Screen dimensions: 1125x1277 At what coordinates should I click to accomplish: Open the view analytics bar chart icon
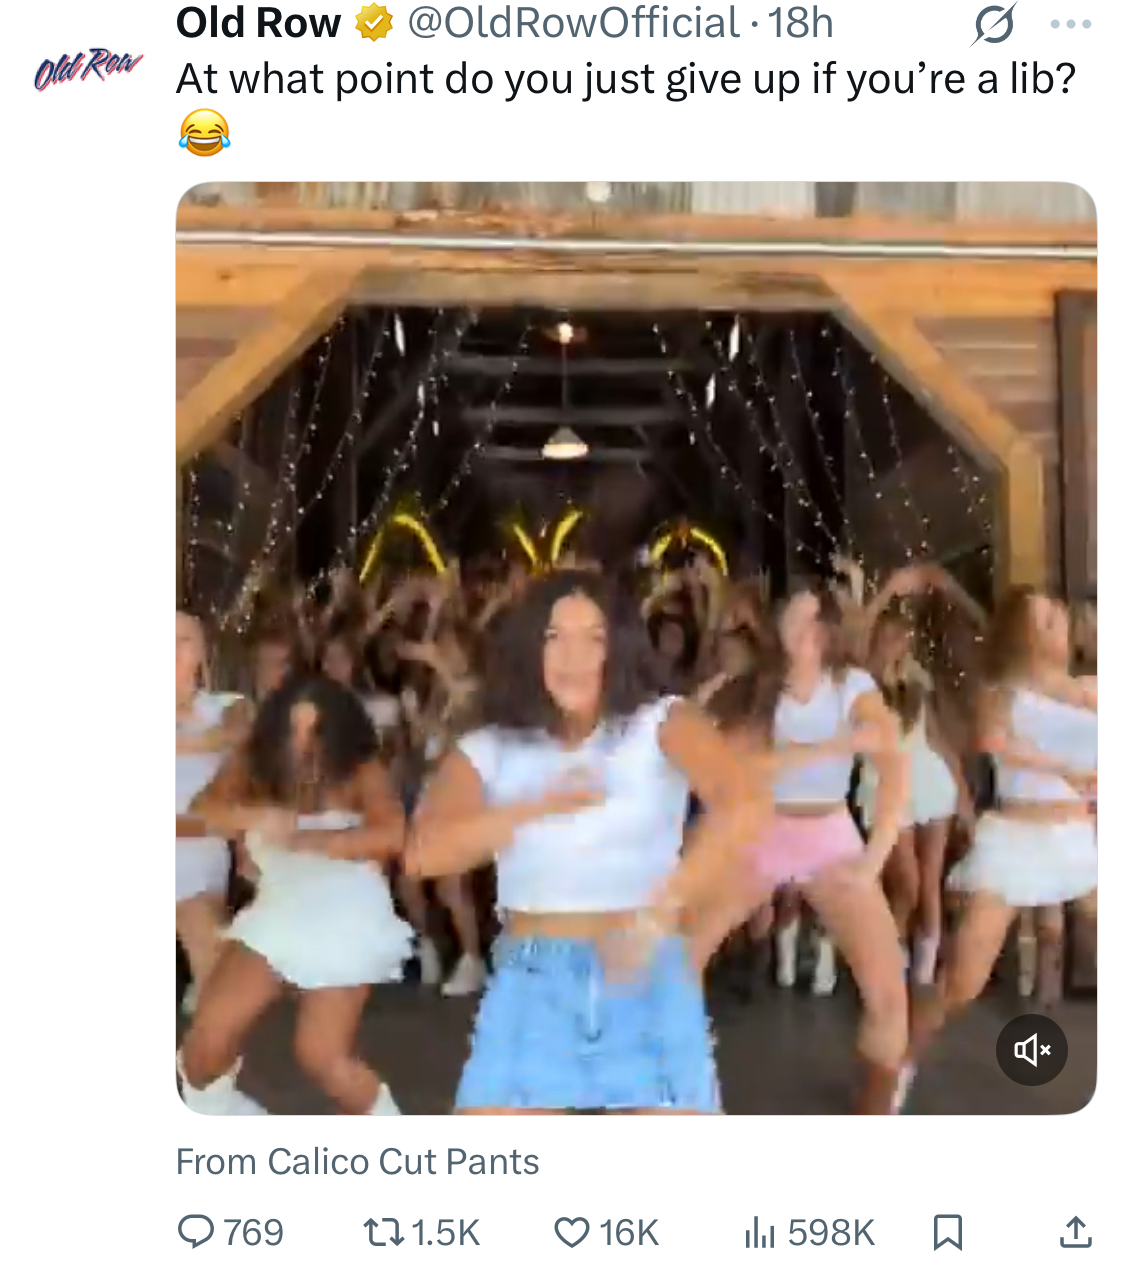pos(760,1232)
